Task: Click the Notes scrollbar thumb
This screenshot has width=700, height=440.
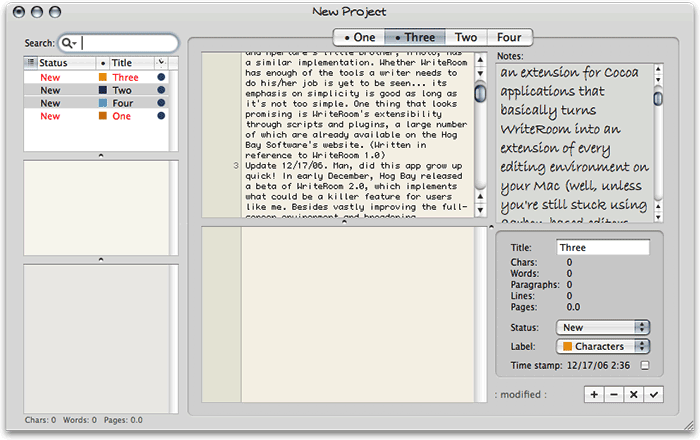Action: (658, 97)
